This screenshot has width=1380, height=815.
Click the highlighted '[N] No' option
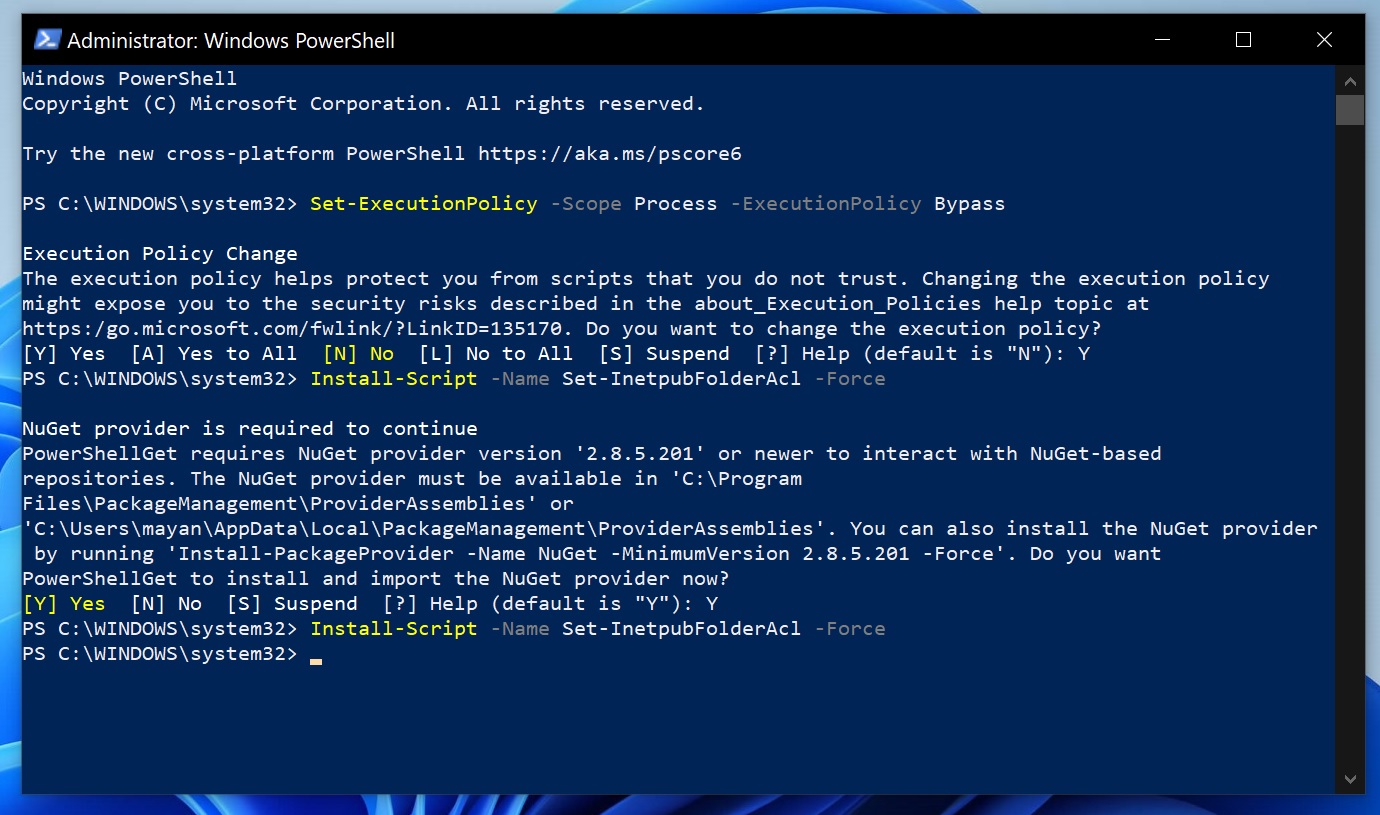tap(358, 354)
